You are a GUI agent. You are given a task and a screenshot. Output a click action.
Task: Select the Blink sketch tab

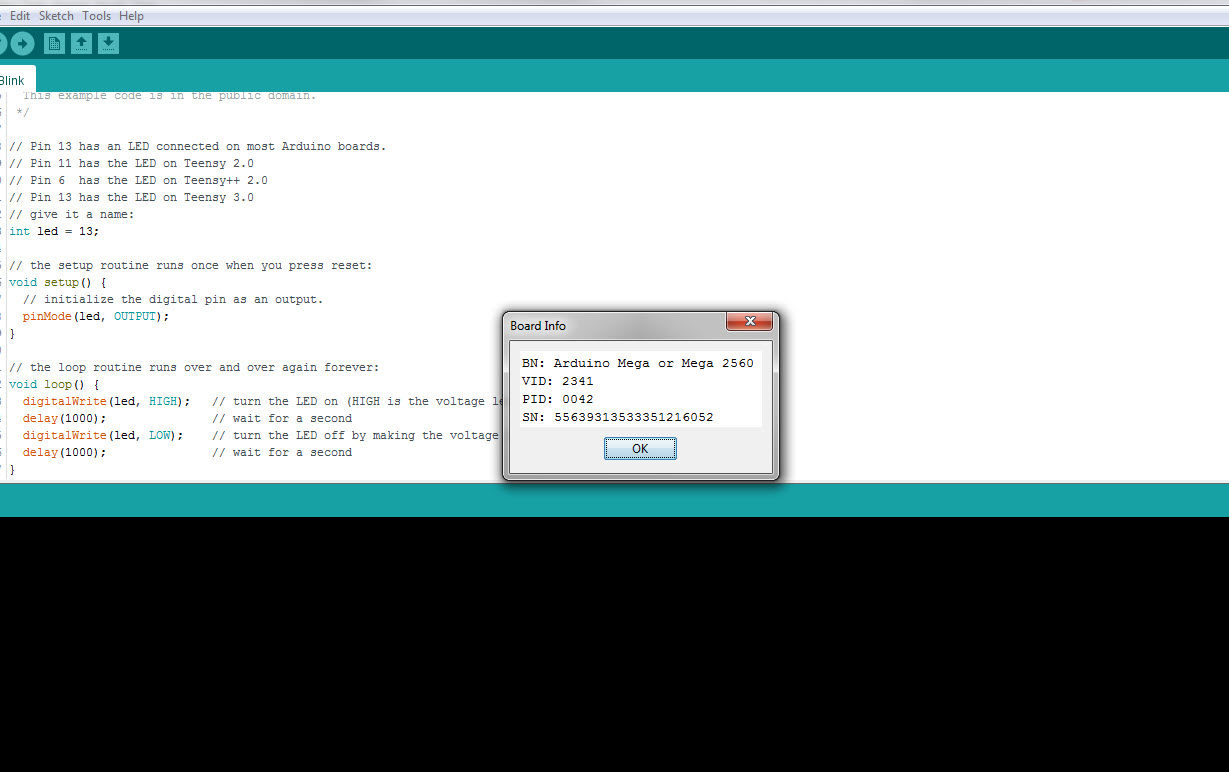pyautogui.click(x=12, y=79)
